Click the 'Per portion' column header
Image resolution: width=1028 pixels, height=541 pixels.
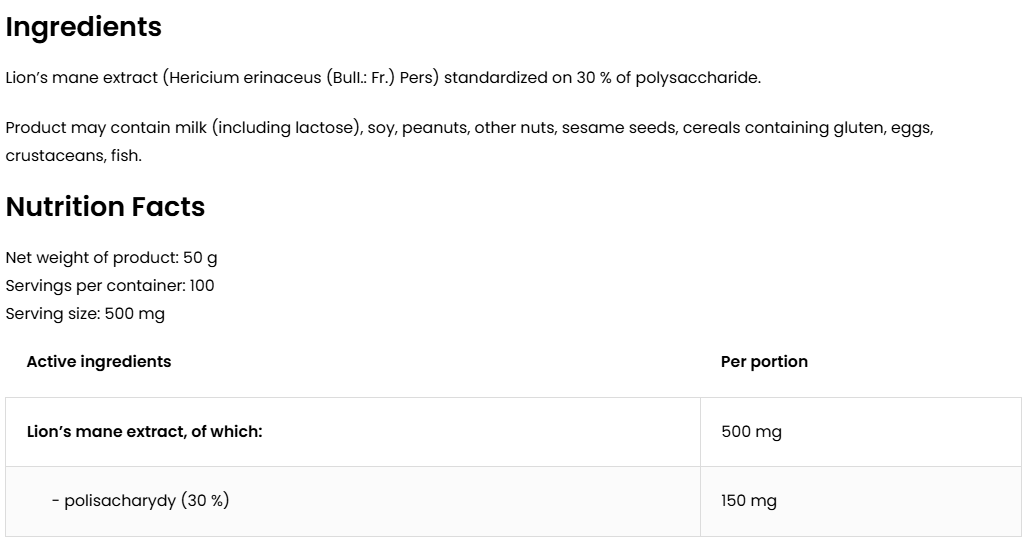pyautogui.click(x=764, y=362)
